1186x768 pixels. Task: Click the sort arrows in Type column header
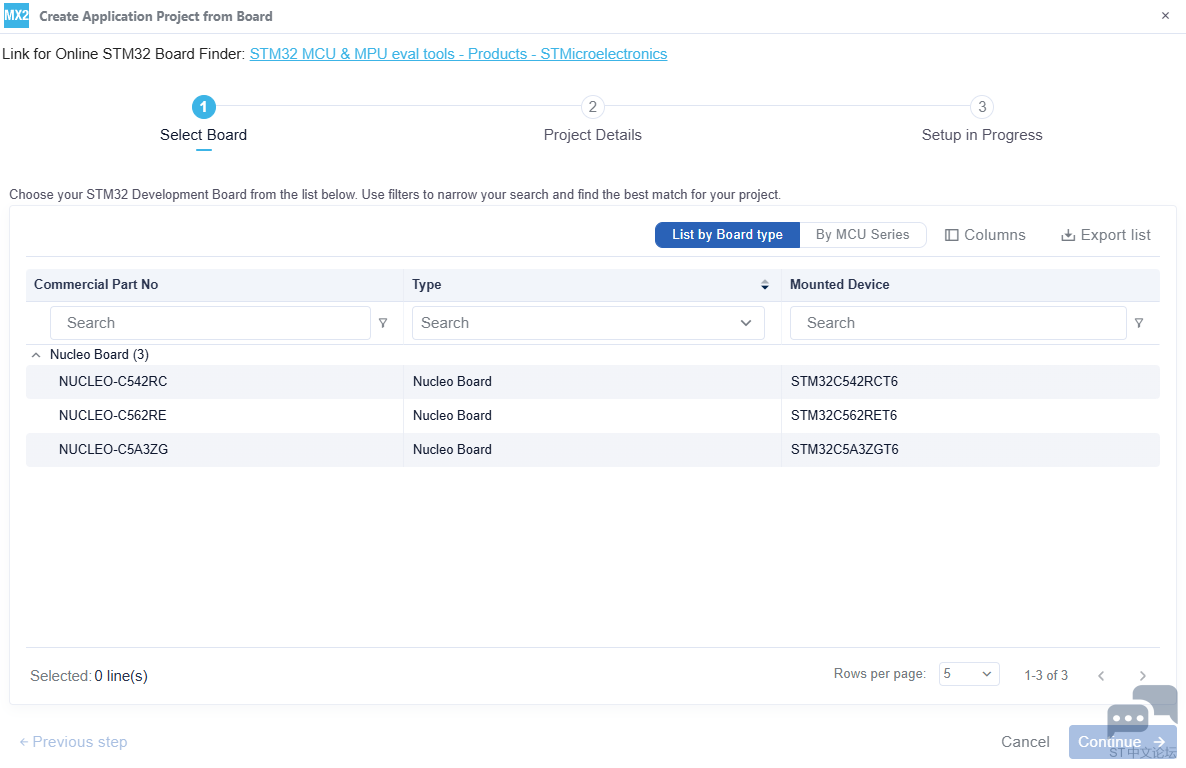[765, 285]
